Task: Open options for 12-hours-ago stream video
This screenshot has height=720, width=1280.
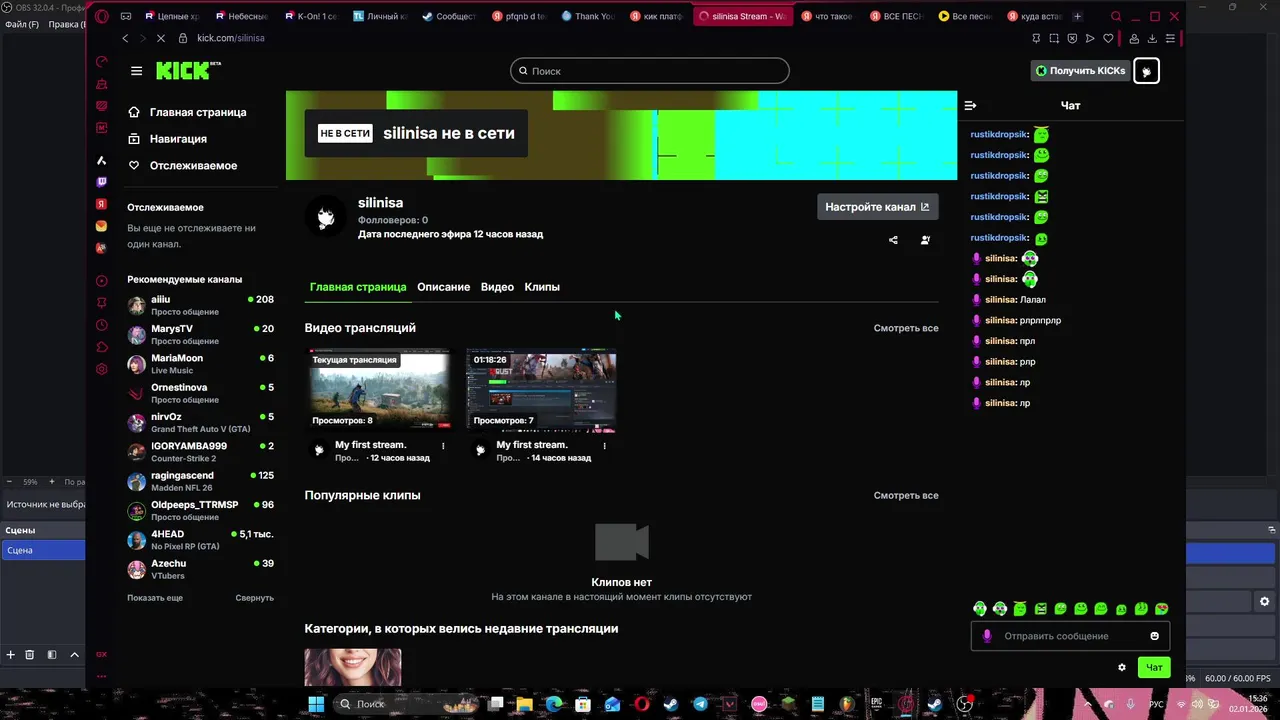Action: coord(443,446)
